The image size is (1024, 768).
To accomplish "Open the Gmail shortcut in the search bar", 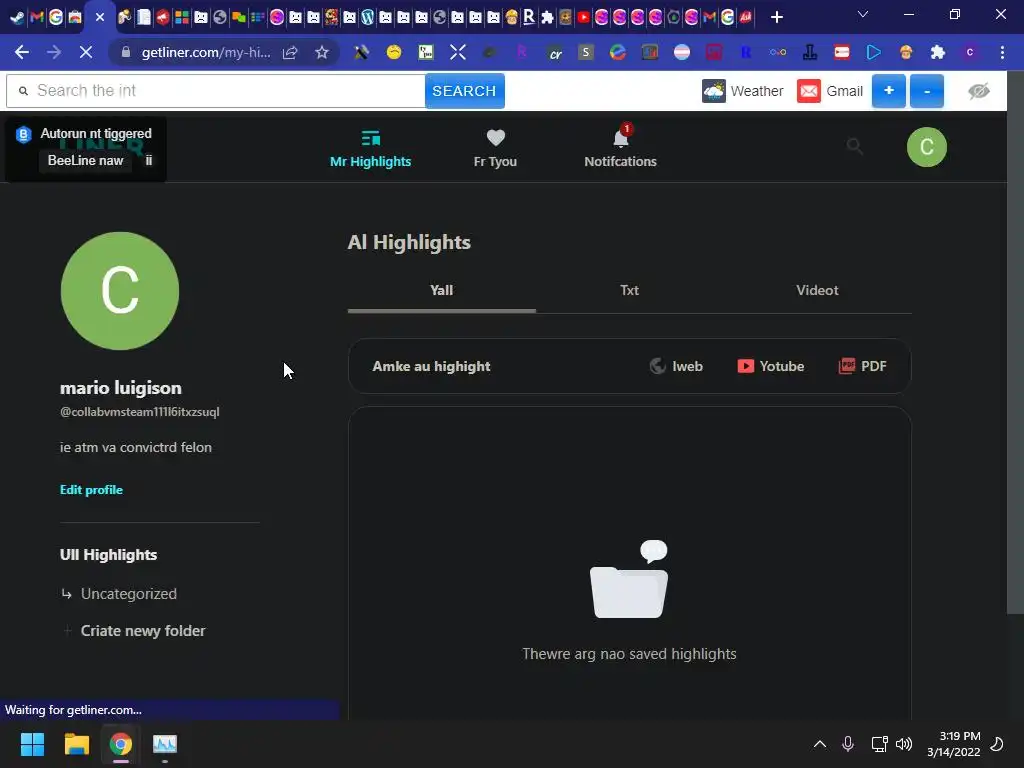I will (830, 91).
